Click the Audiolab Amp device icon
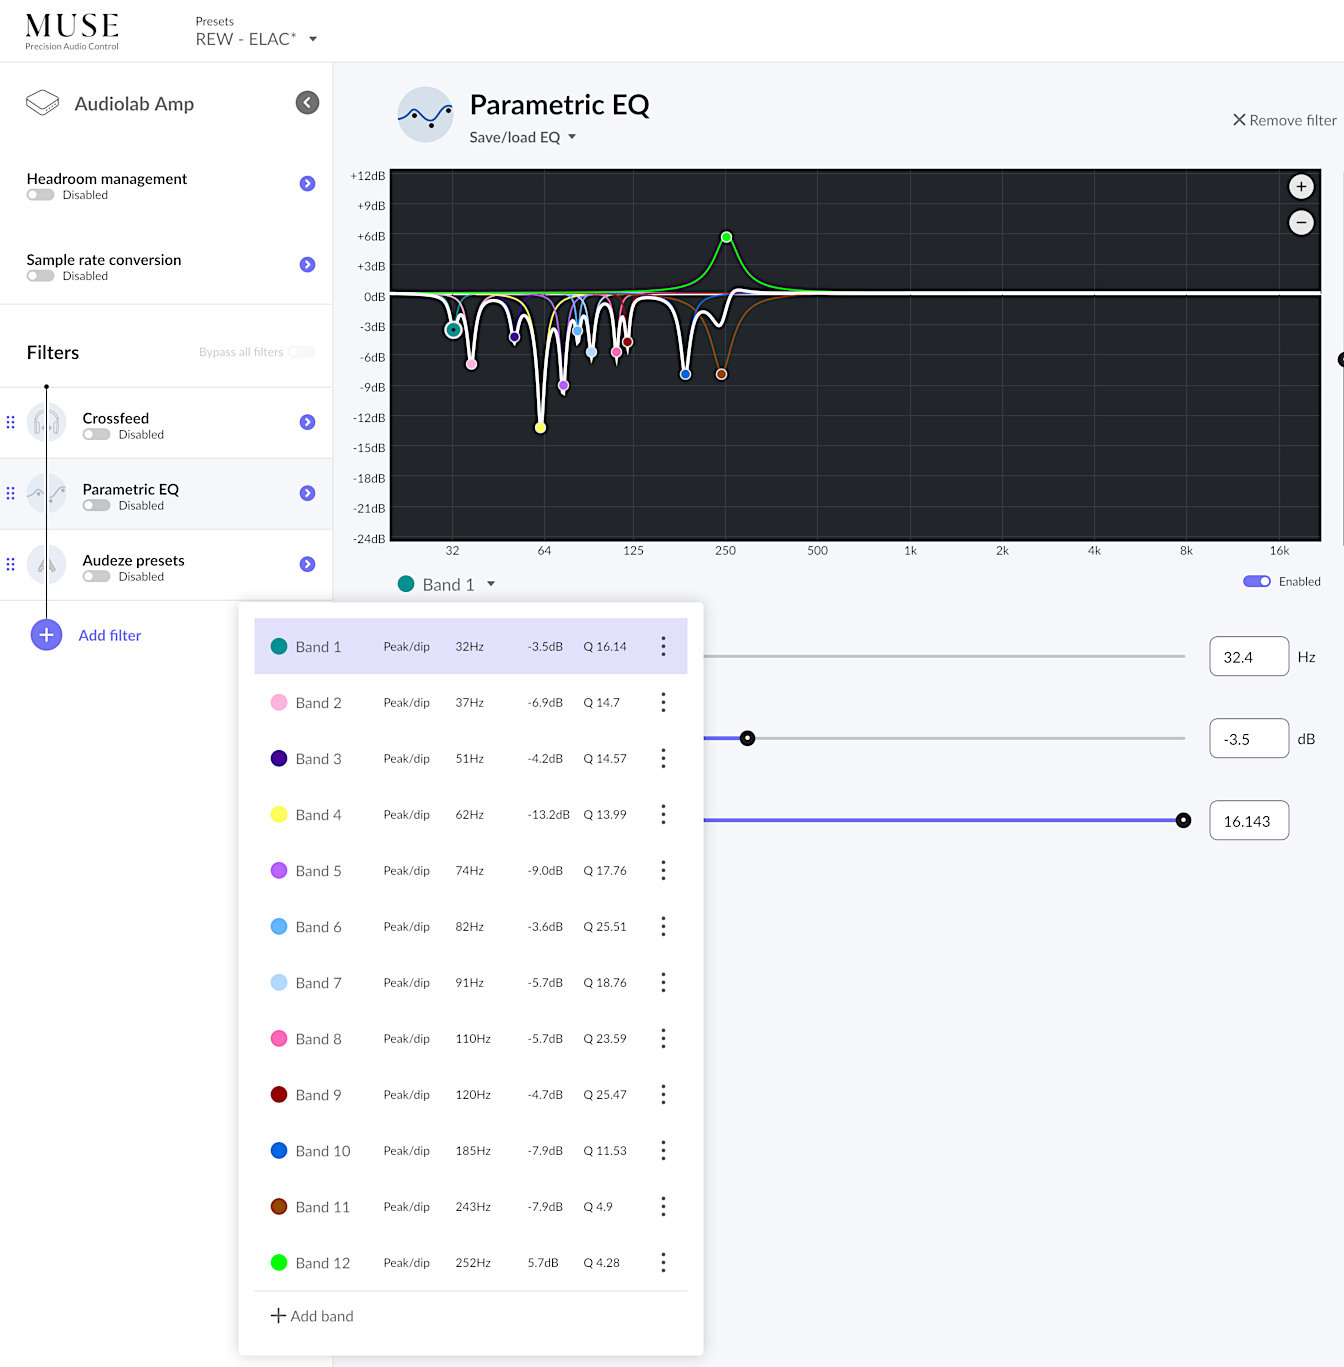This screenshot has width=1344, height=1367. pos(42,103)
